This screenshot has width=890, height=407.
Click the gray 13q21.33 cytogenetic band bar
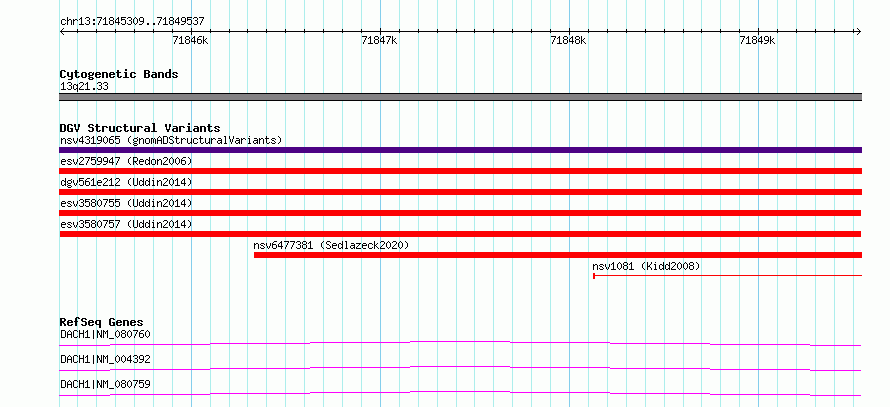461,97
